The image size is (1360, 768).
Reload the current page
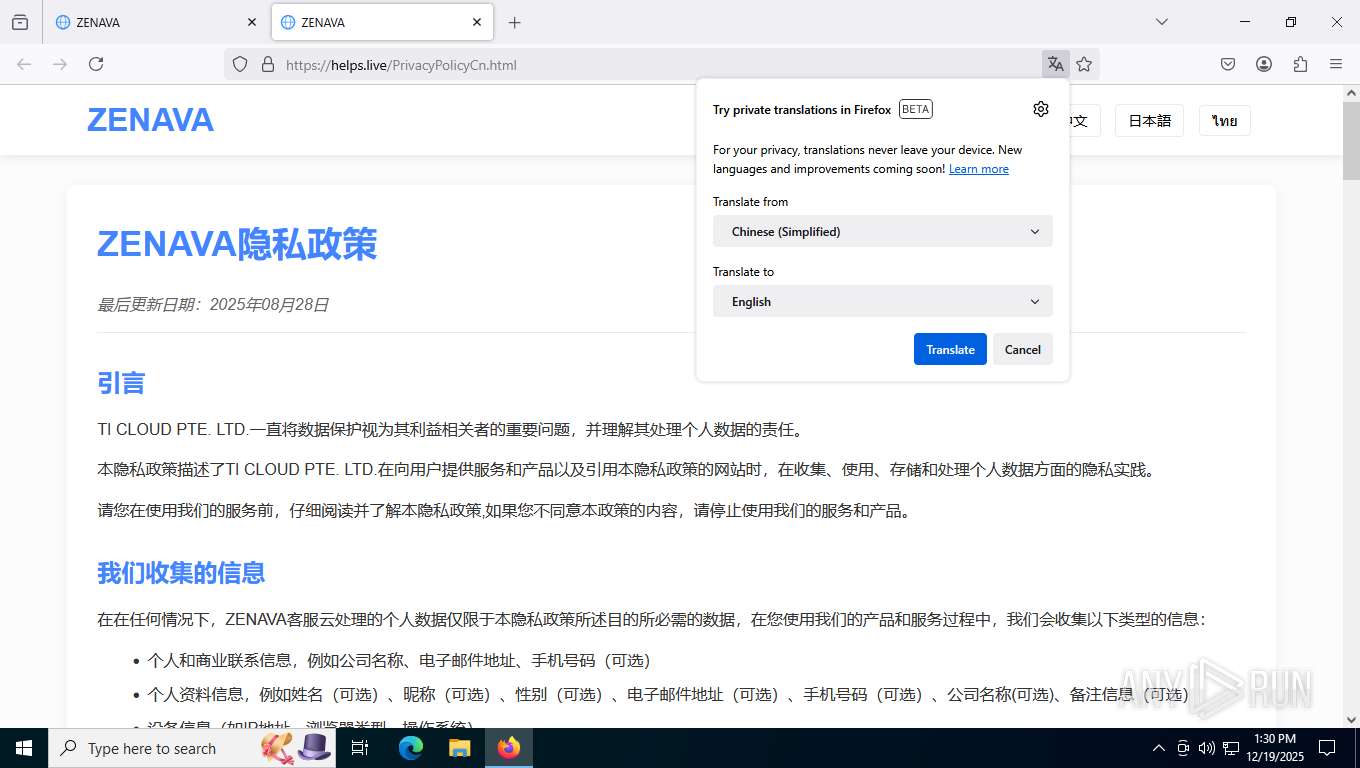pos(96,64)
